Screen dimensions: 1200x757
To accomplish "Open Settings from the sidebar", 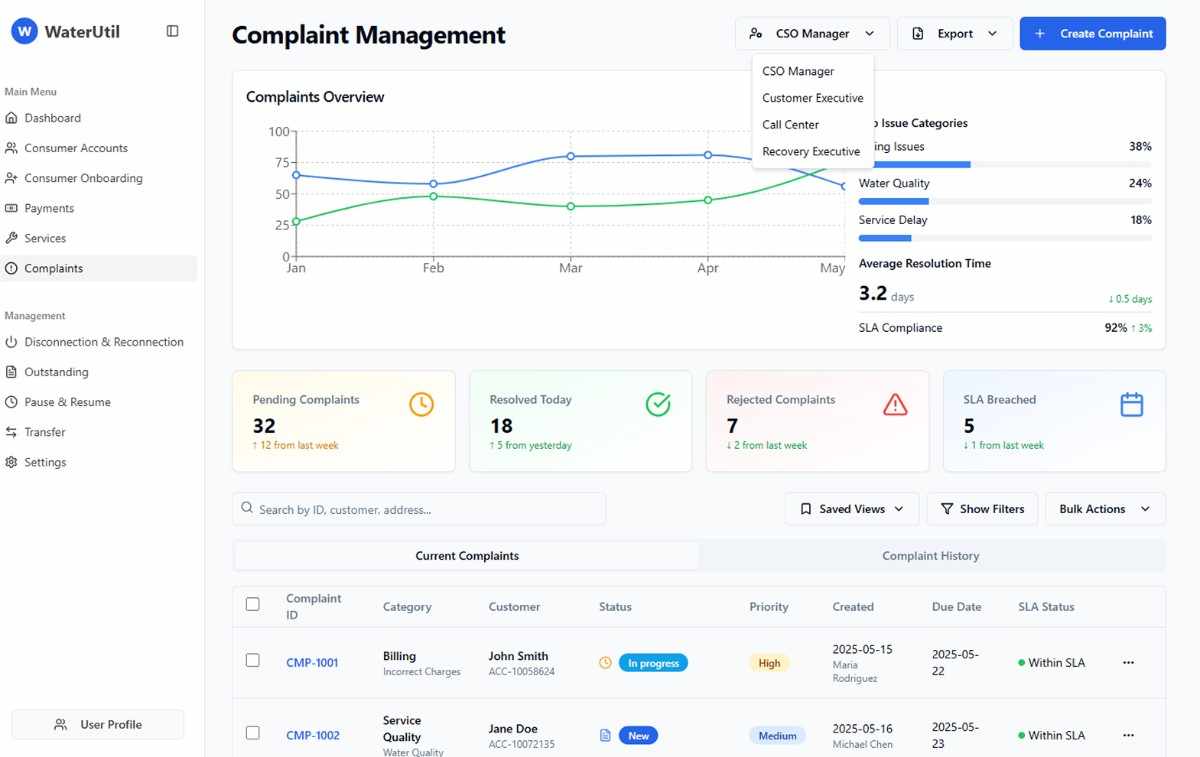I will tap(47, 461).
